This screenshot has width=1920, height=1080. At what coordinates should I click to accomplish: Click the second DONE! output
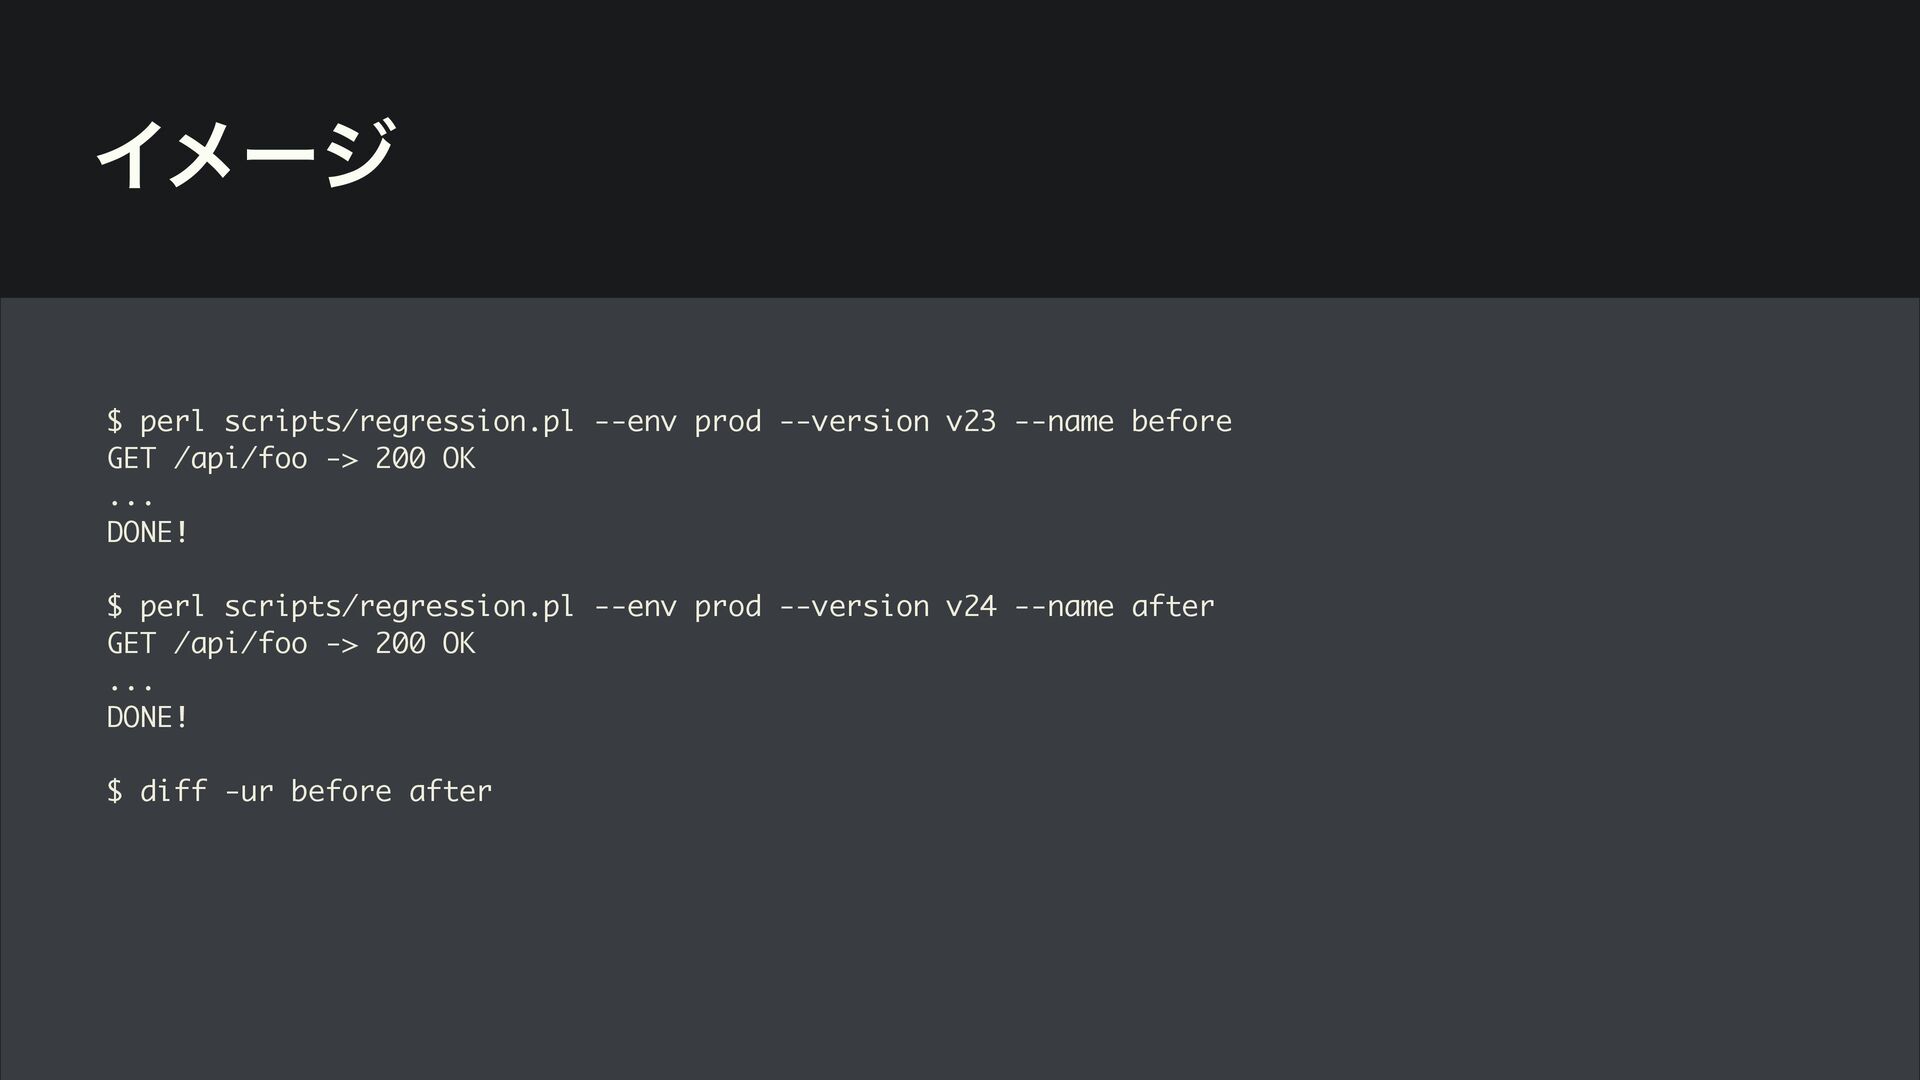coord(148,717)
